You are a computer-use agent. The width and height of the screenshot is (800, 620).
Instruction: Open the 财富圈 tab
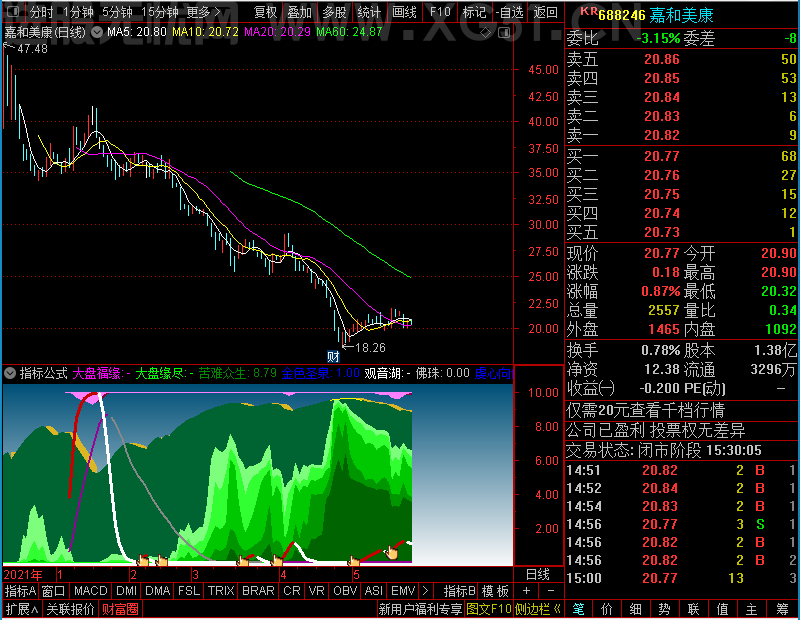click(120, 609)
